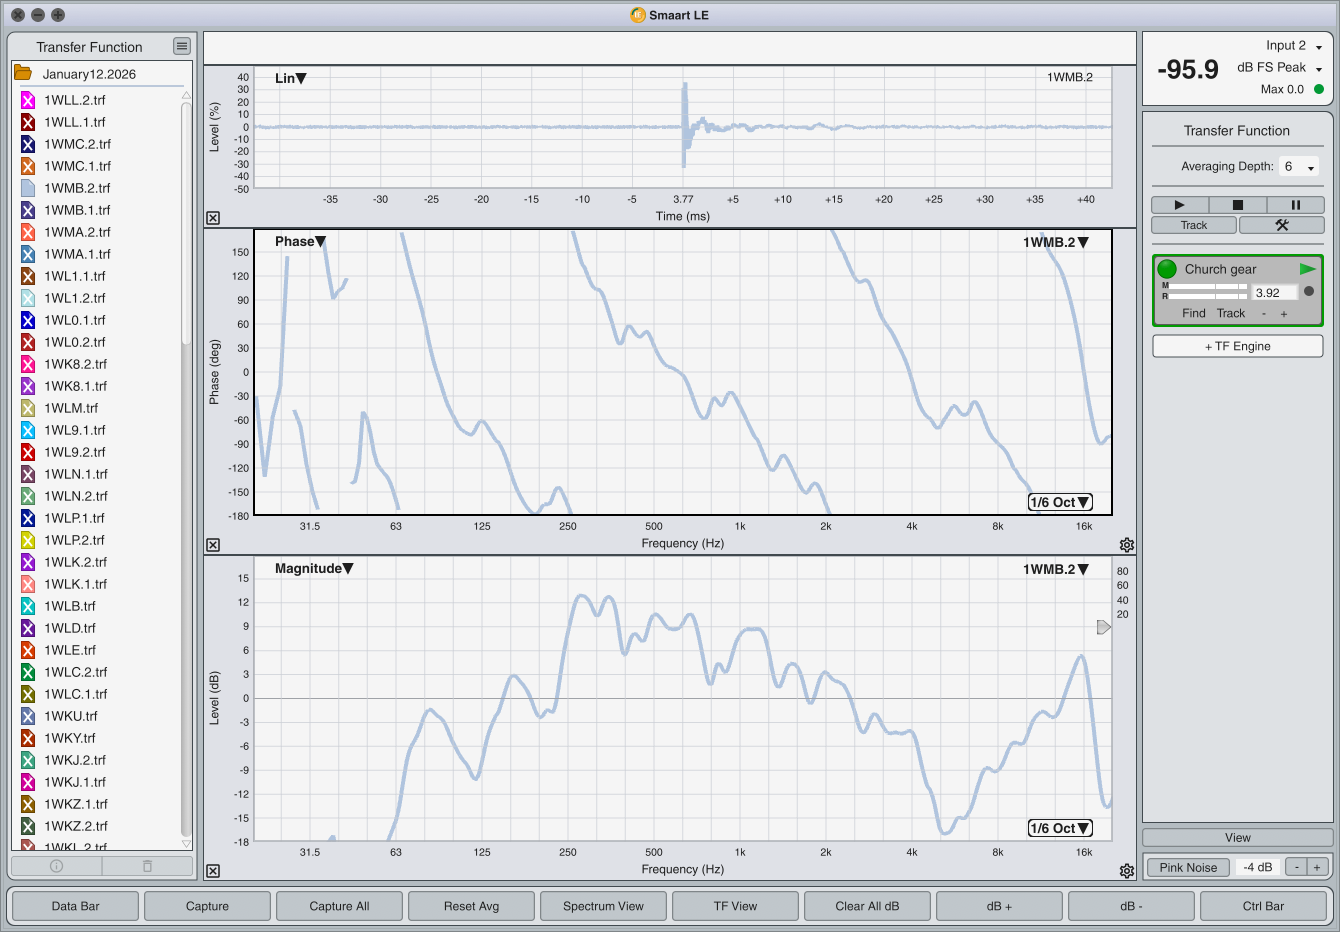
Task: Open Magnitude plot gear settings
Action: tap(1127, 871)
